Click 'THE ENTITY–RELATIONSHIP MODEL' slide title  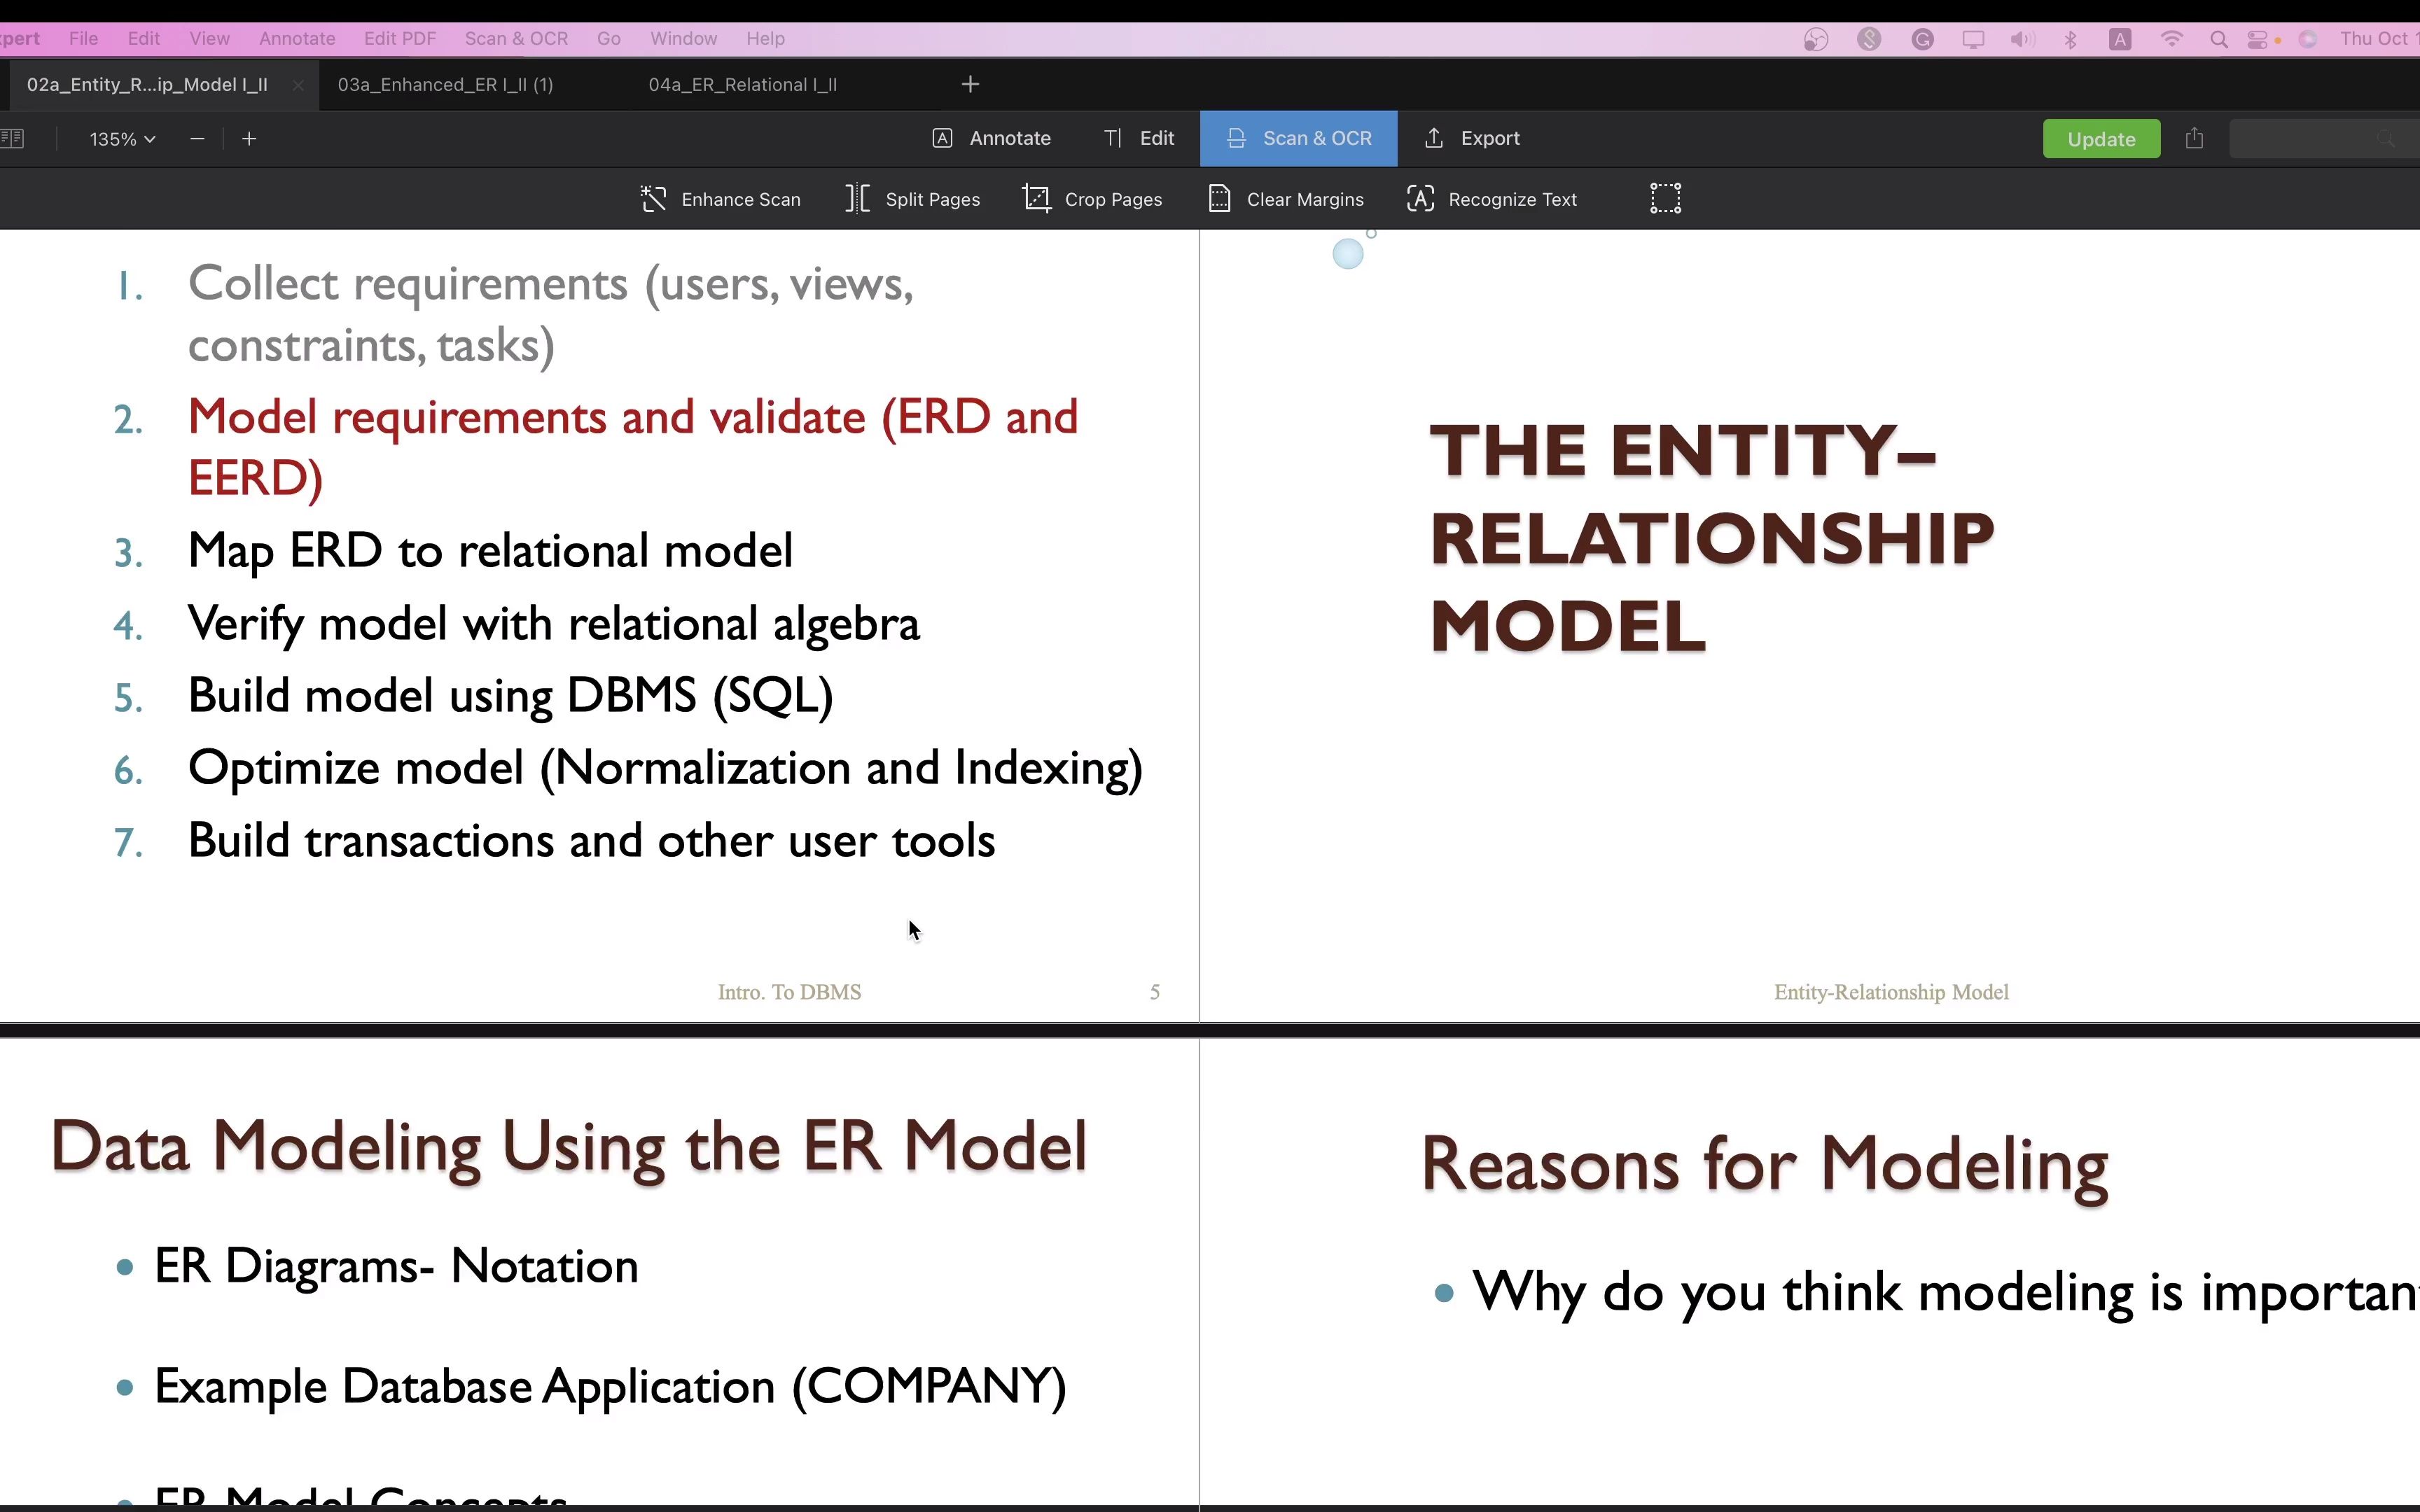pos(1712,538)
